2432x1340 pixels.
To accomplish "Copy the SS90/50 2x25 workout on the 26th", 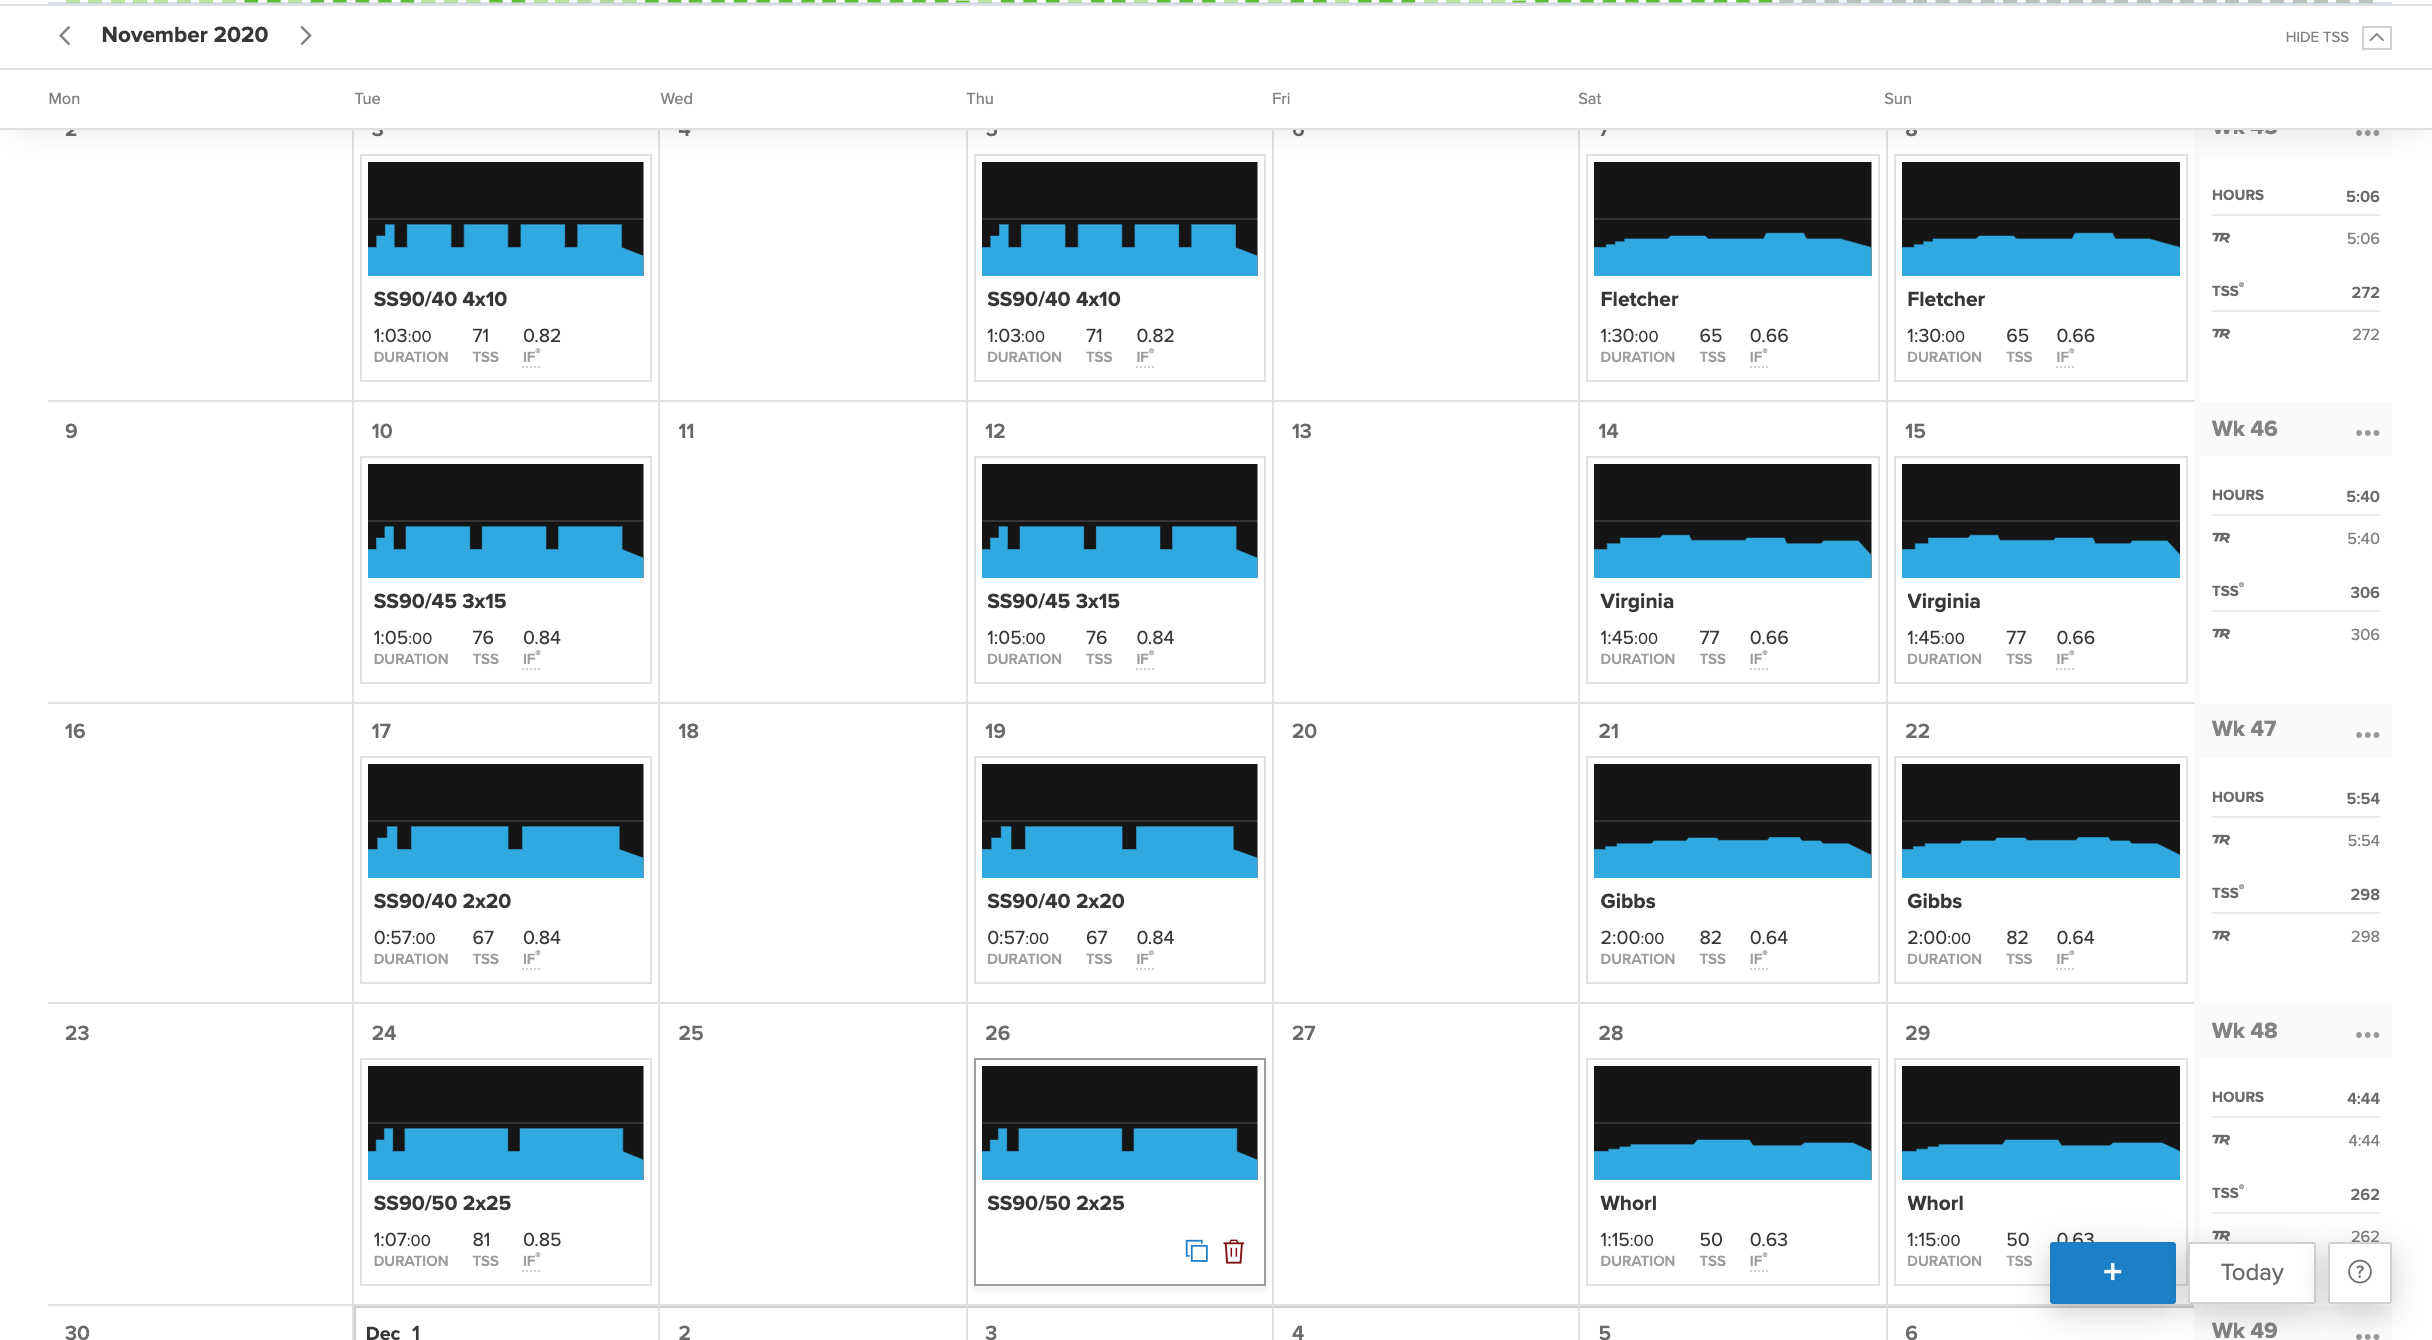I will [x=1196, y=1251].
